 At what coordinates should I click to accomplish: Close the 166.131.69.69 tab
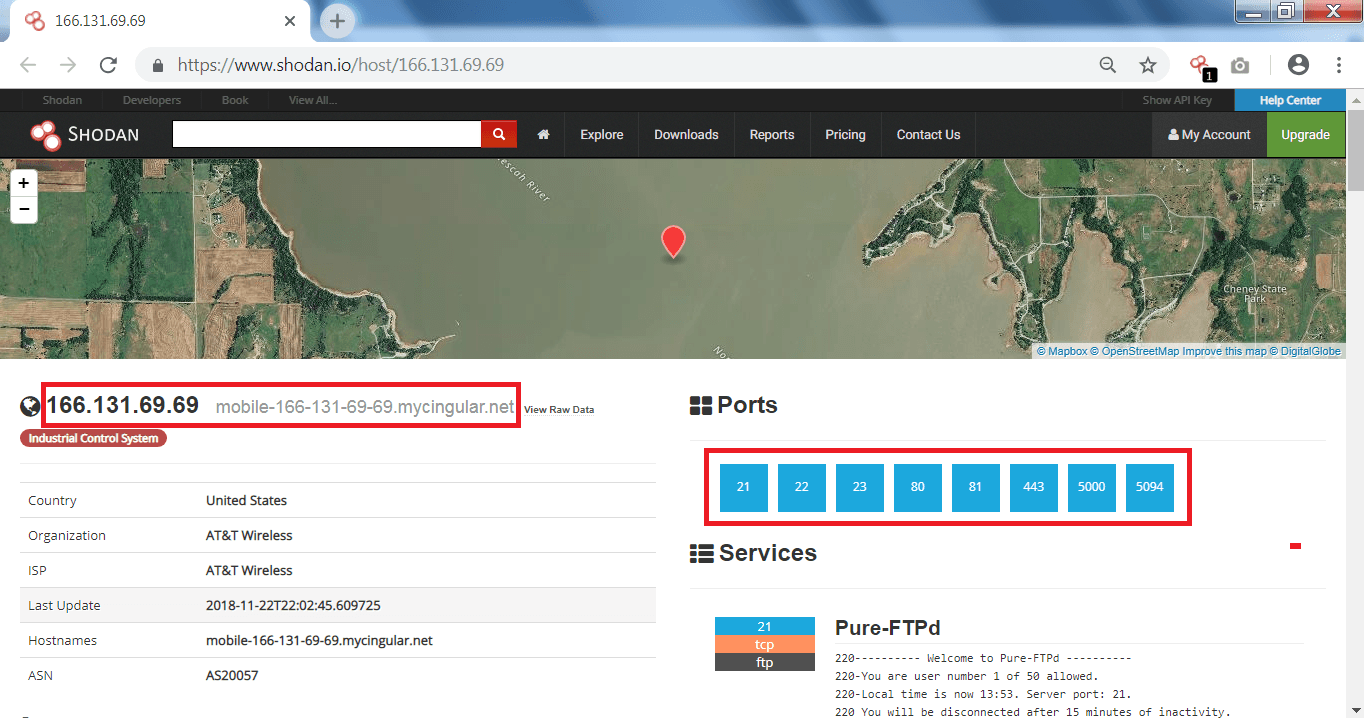291,20
